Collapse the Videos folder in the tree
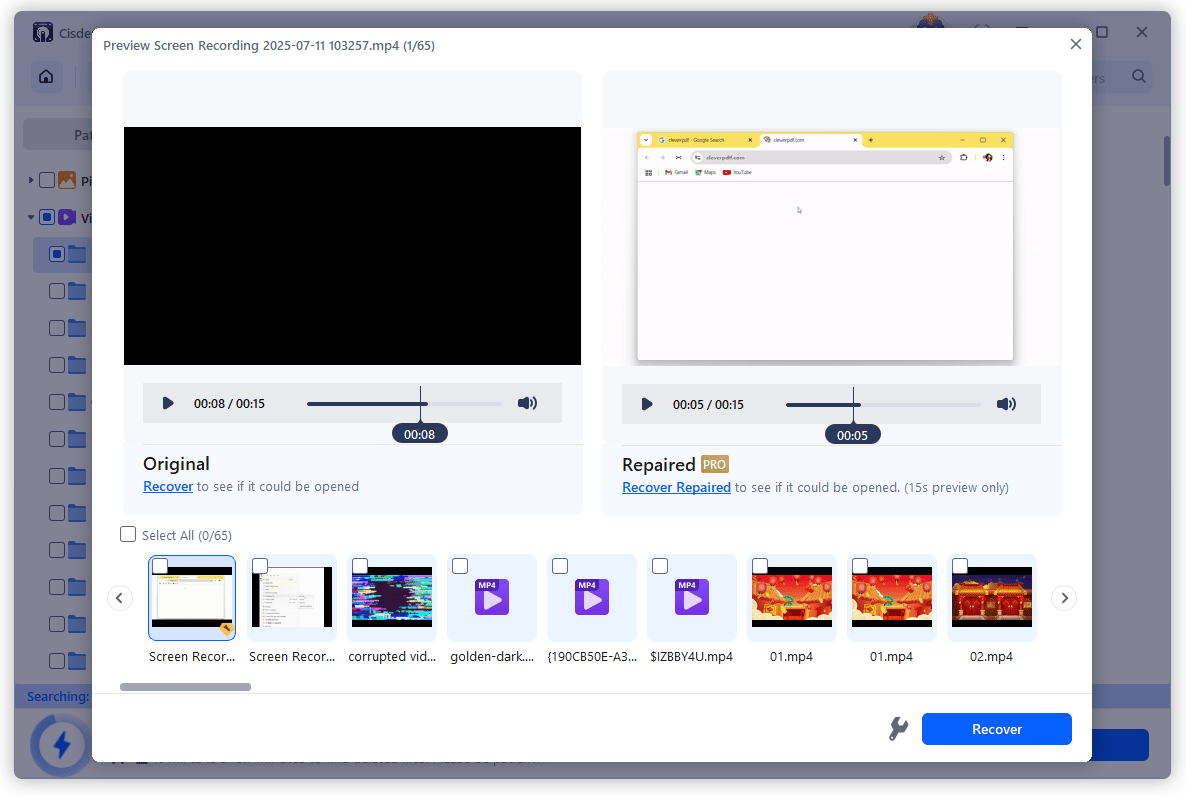Image resolution: width=1186 pixels, height=796 pixels. (30, 217)
